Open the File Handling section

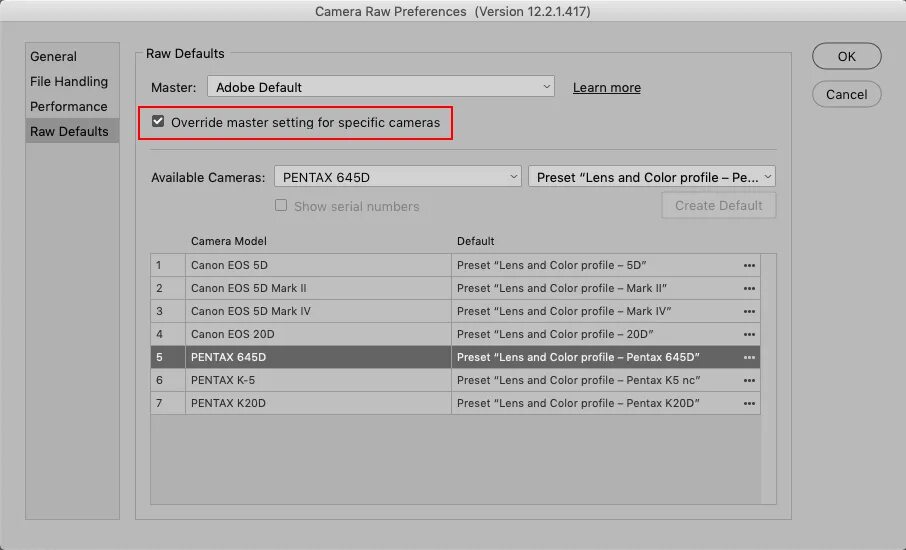(69, 82)
